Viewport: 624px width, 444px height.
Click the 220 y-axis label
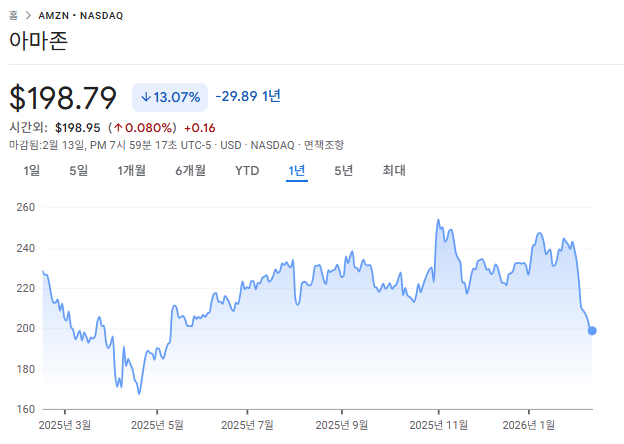pos(25,288)
